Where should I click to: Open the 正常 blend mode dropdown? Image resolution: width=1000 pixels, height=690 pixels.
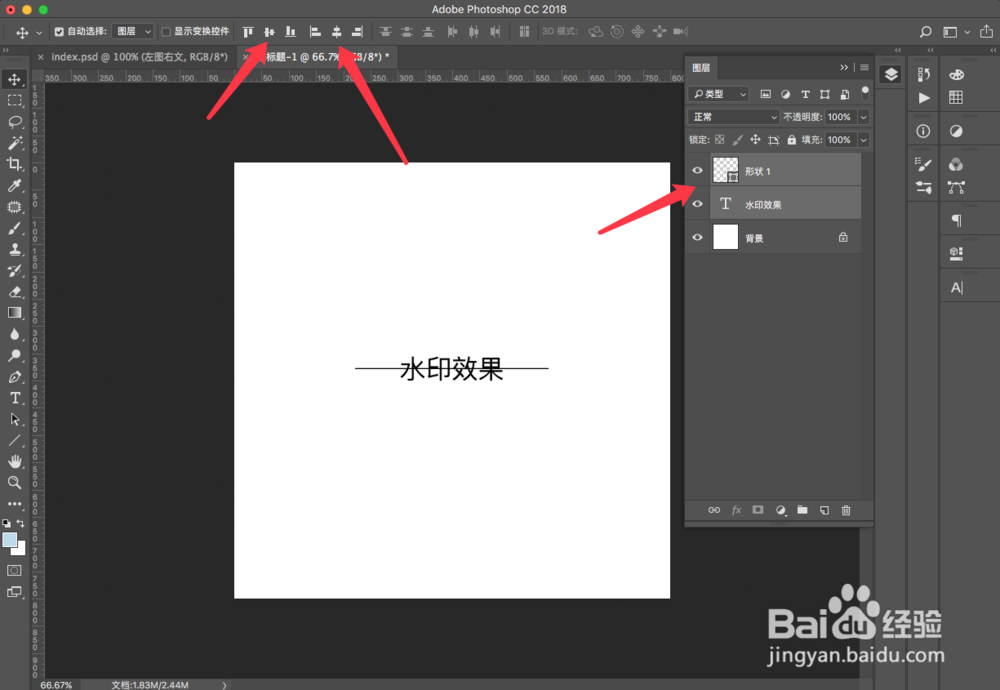(733, 117)
